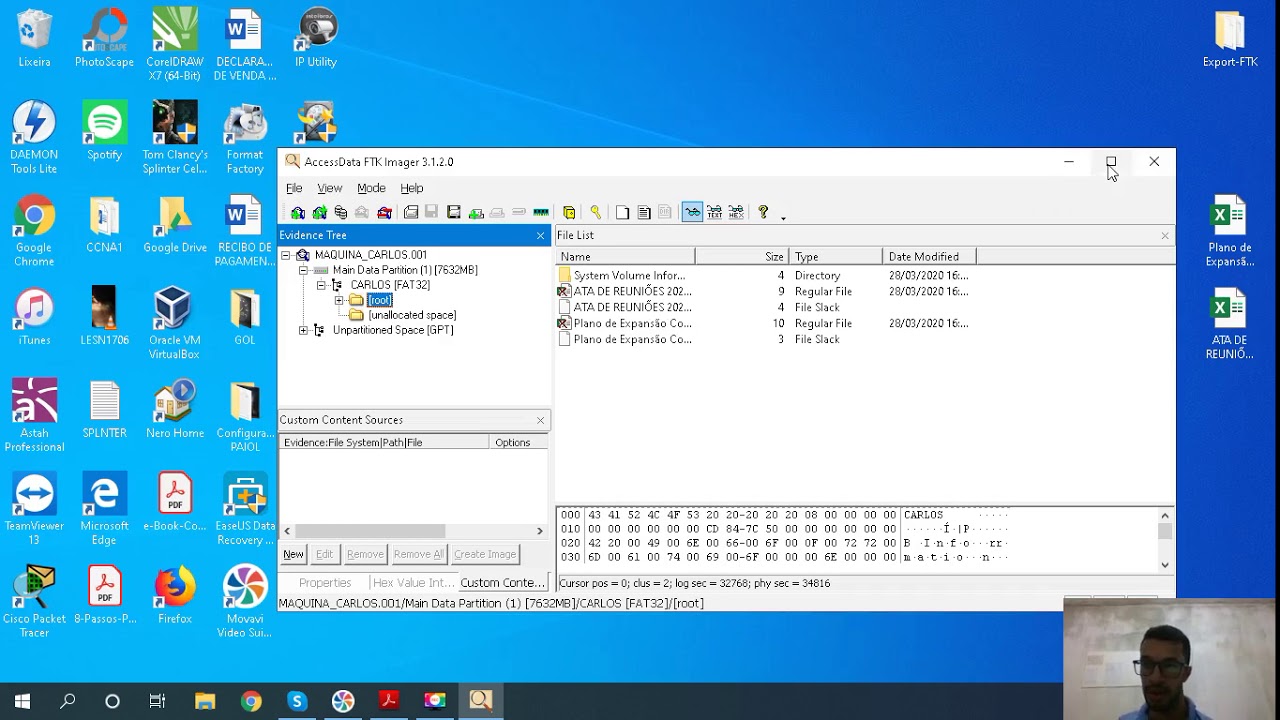1280x720 pixels.
Task: Expand the Unpartitioned Space [GPT] node
Action: tap(304, 330)
